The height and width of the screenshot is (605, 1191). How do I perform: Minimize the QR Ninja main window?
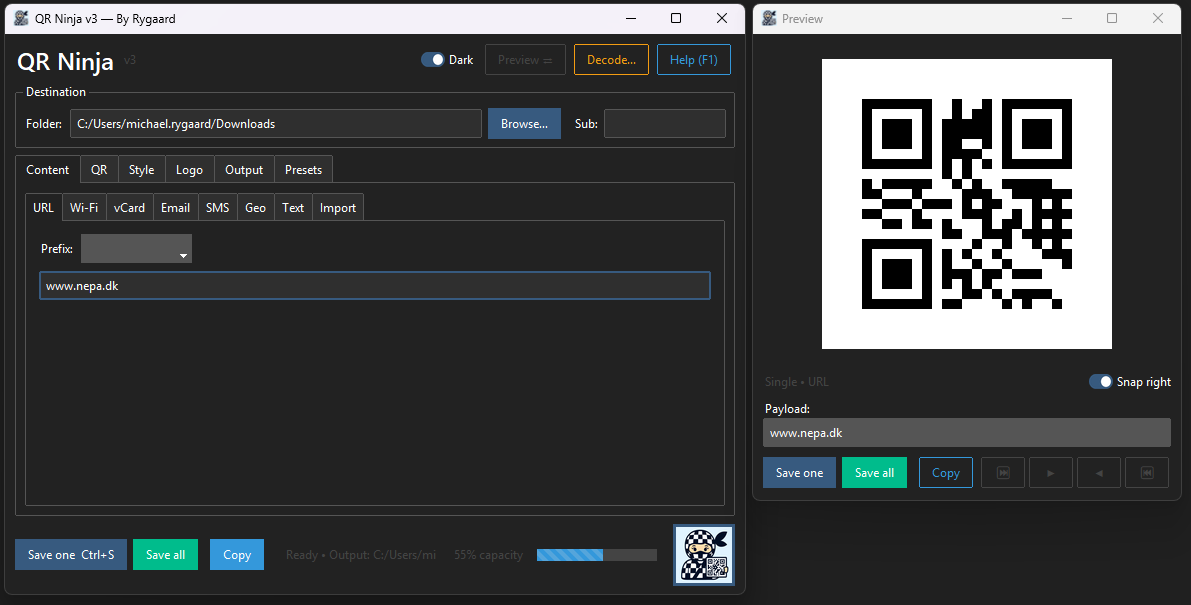click(630, 18)
